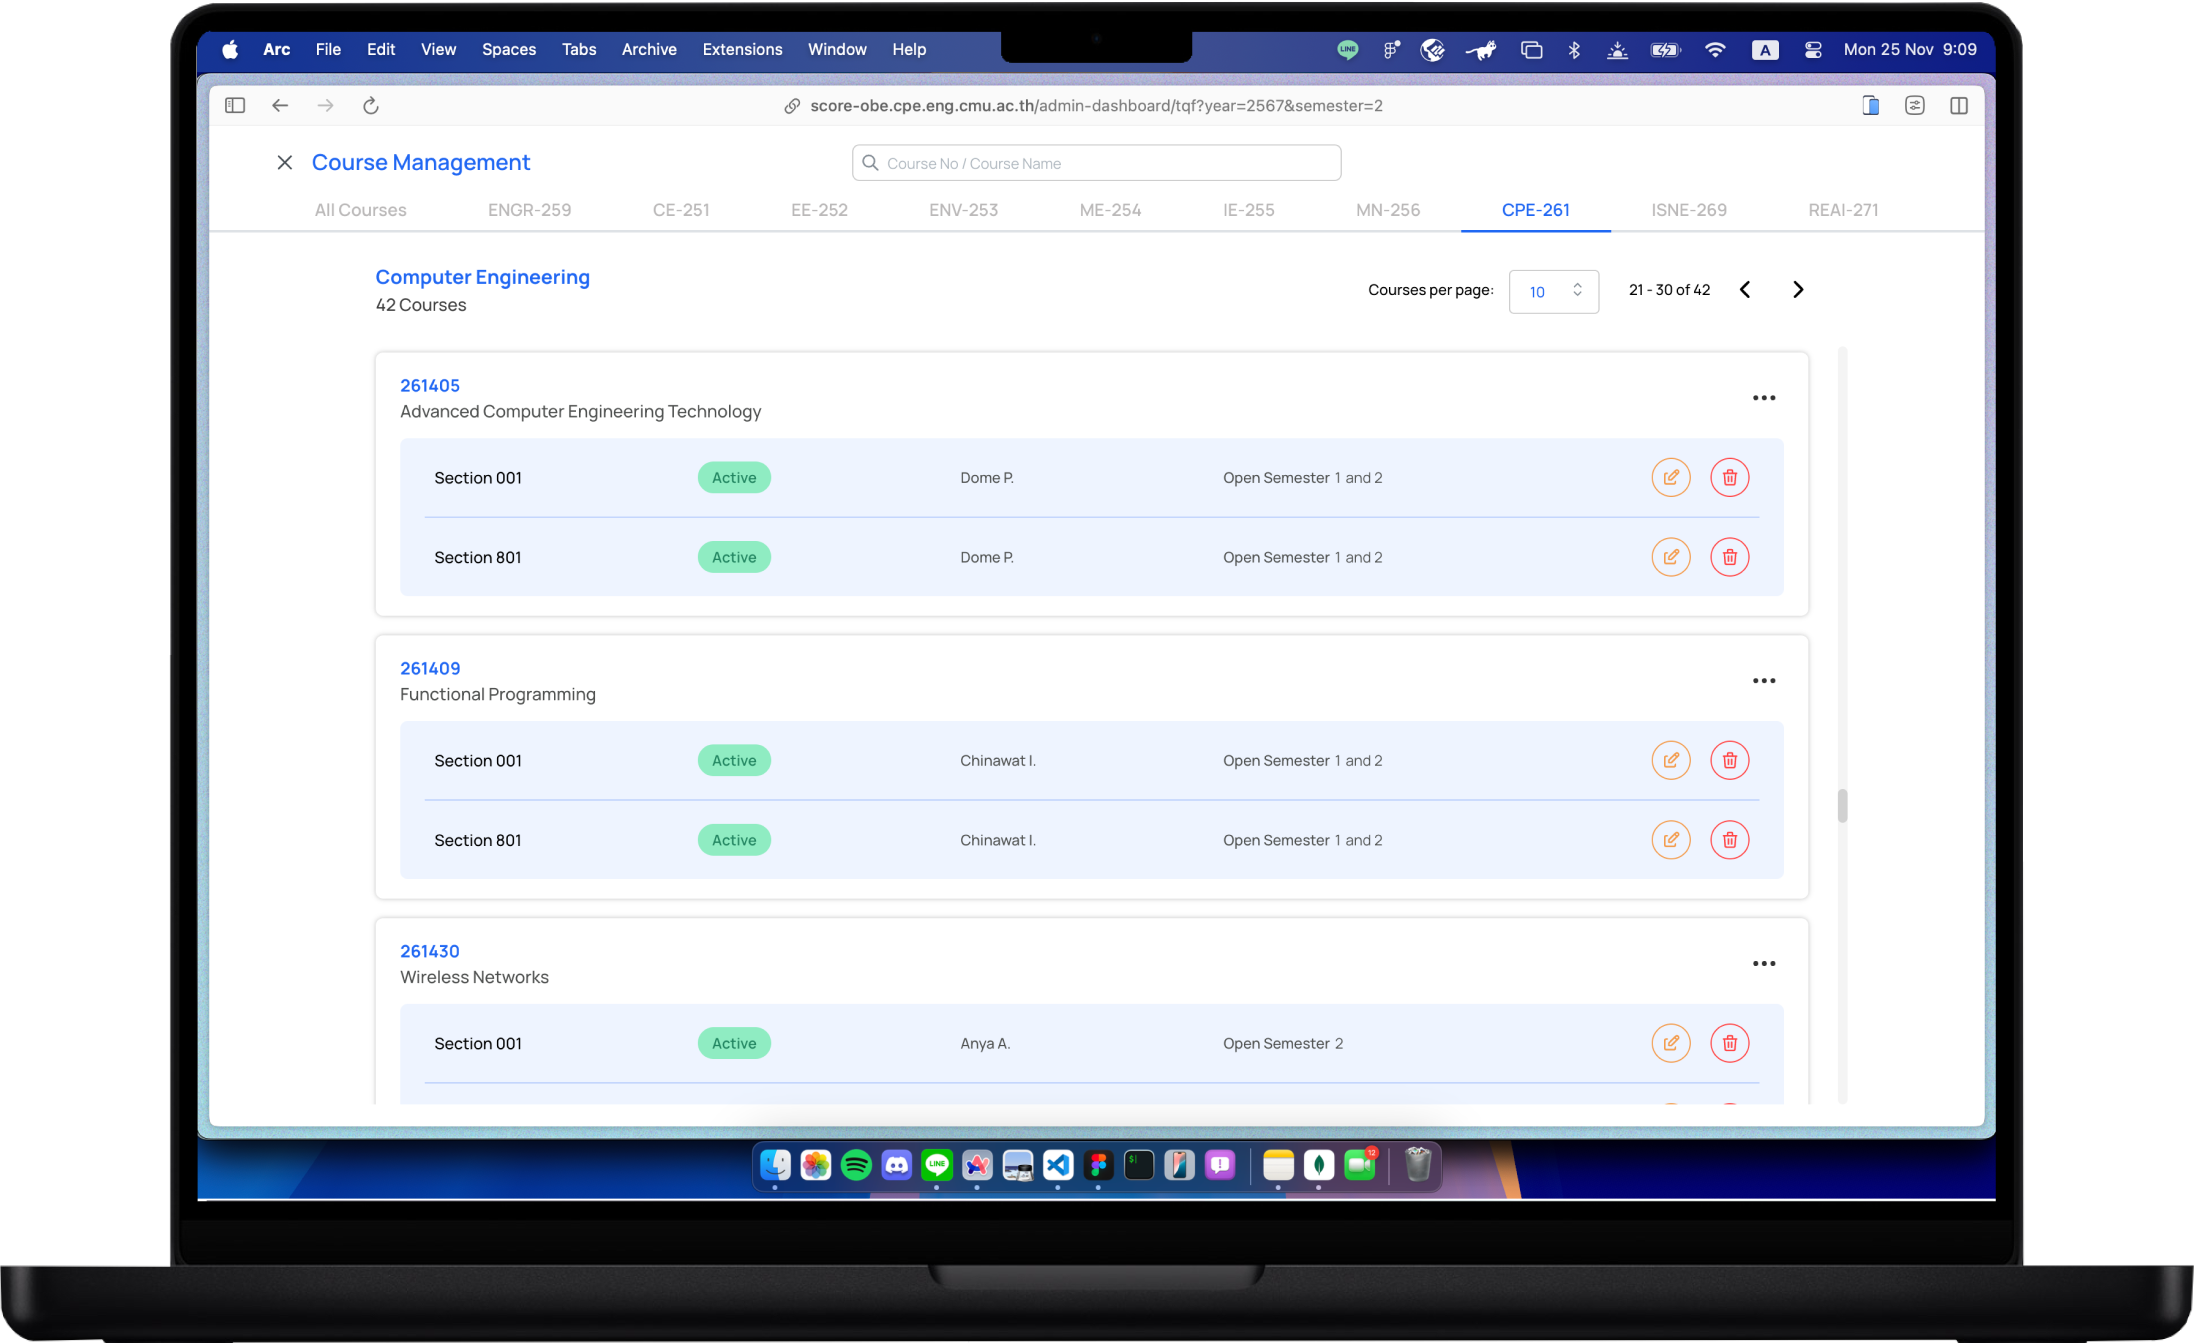Open more options for Functional Programming
Image resolution: width=2195 pixels, height=1343 pixels.
[x=1763, y=681]
